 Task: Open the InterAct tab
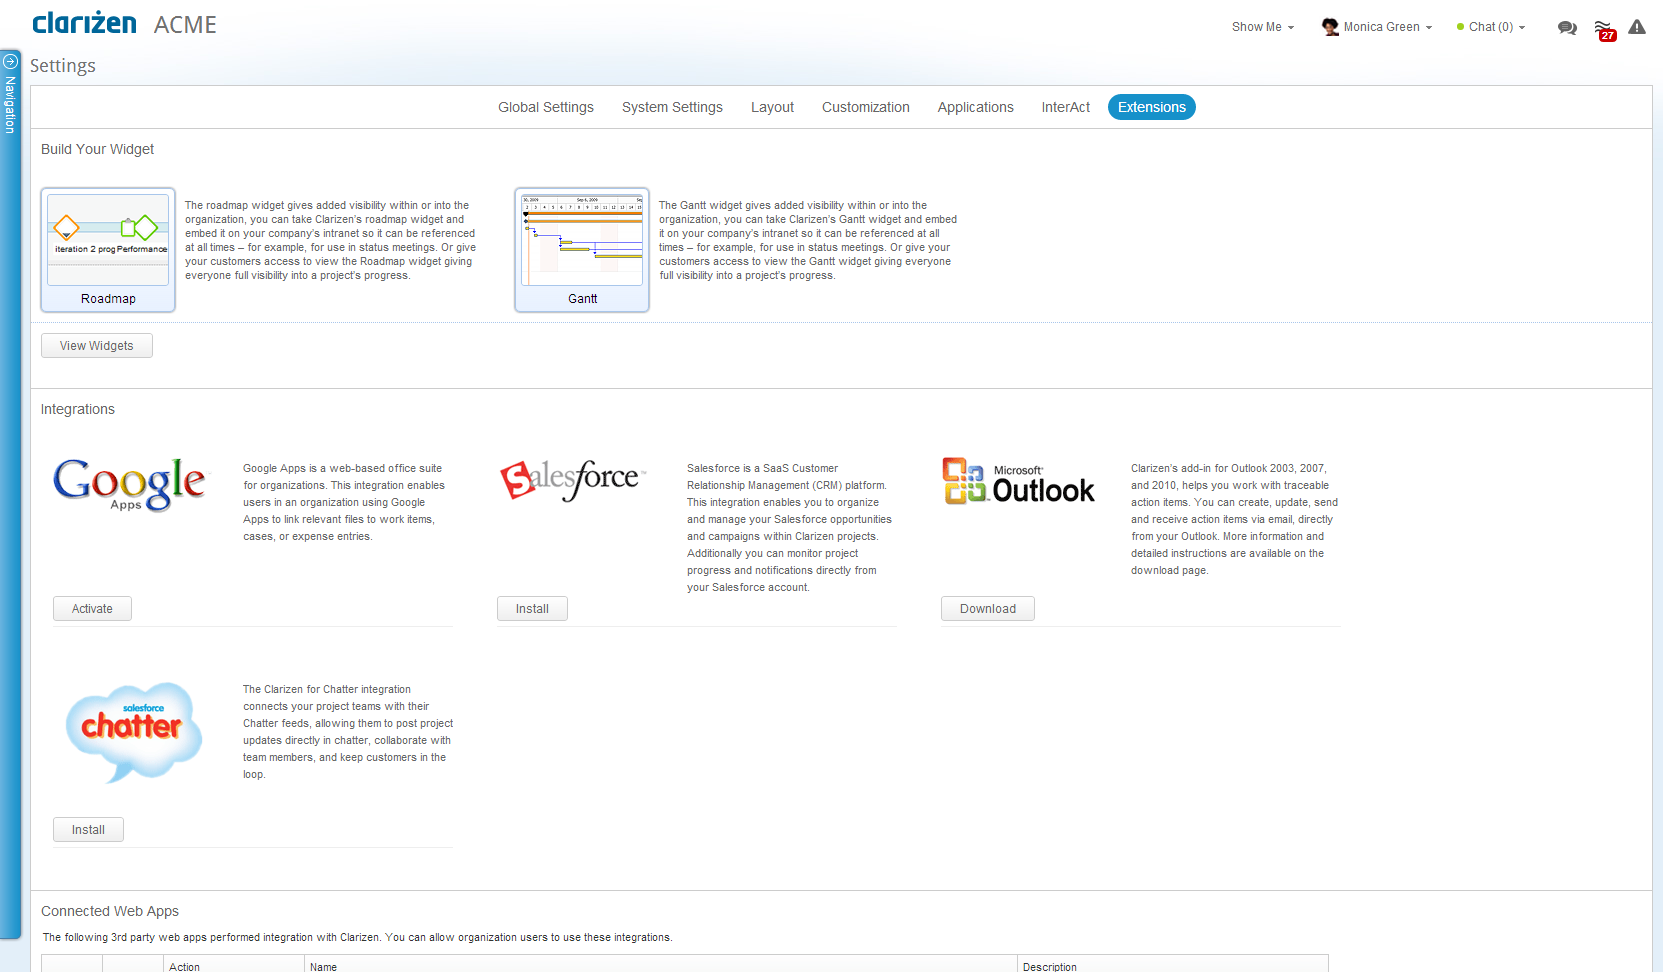point(1065,107)
